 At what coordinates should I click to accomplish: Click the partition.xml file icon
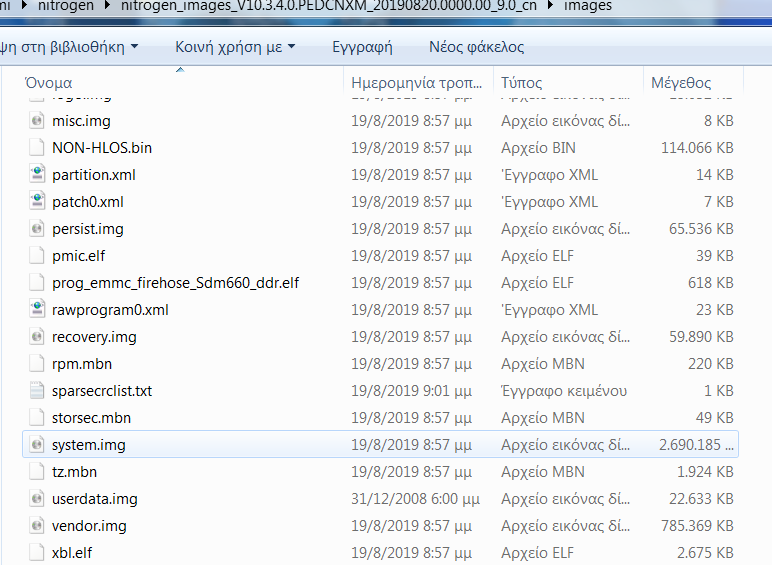(x=37, y=175)
